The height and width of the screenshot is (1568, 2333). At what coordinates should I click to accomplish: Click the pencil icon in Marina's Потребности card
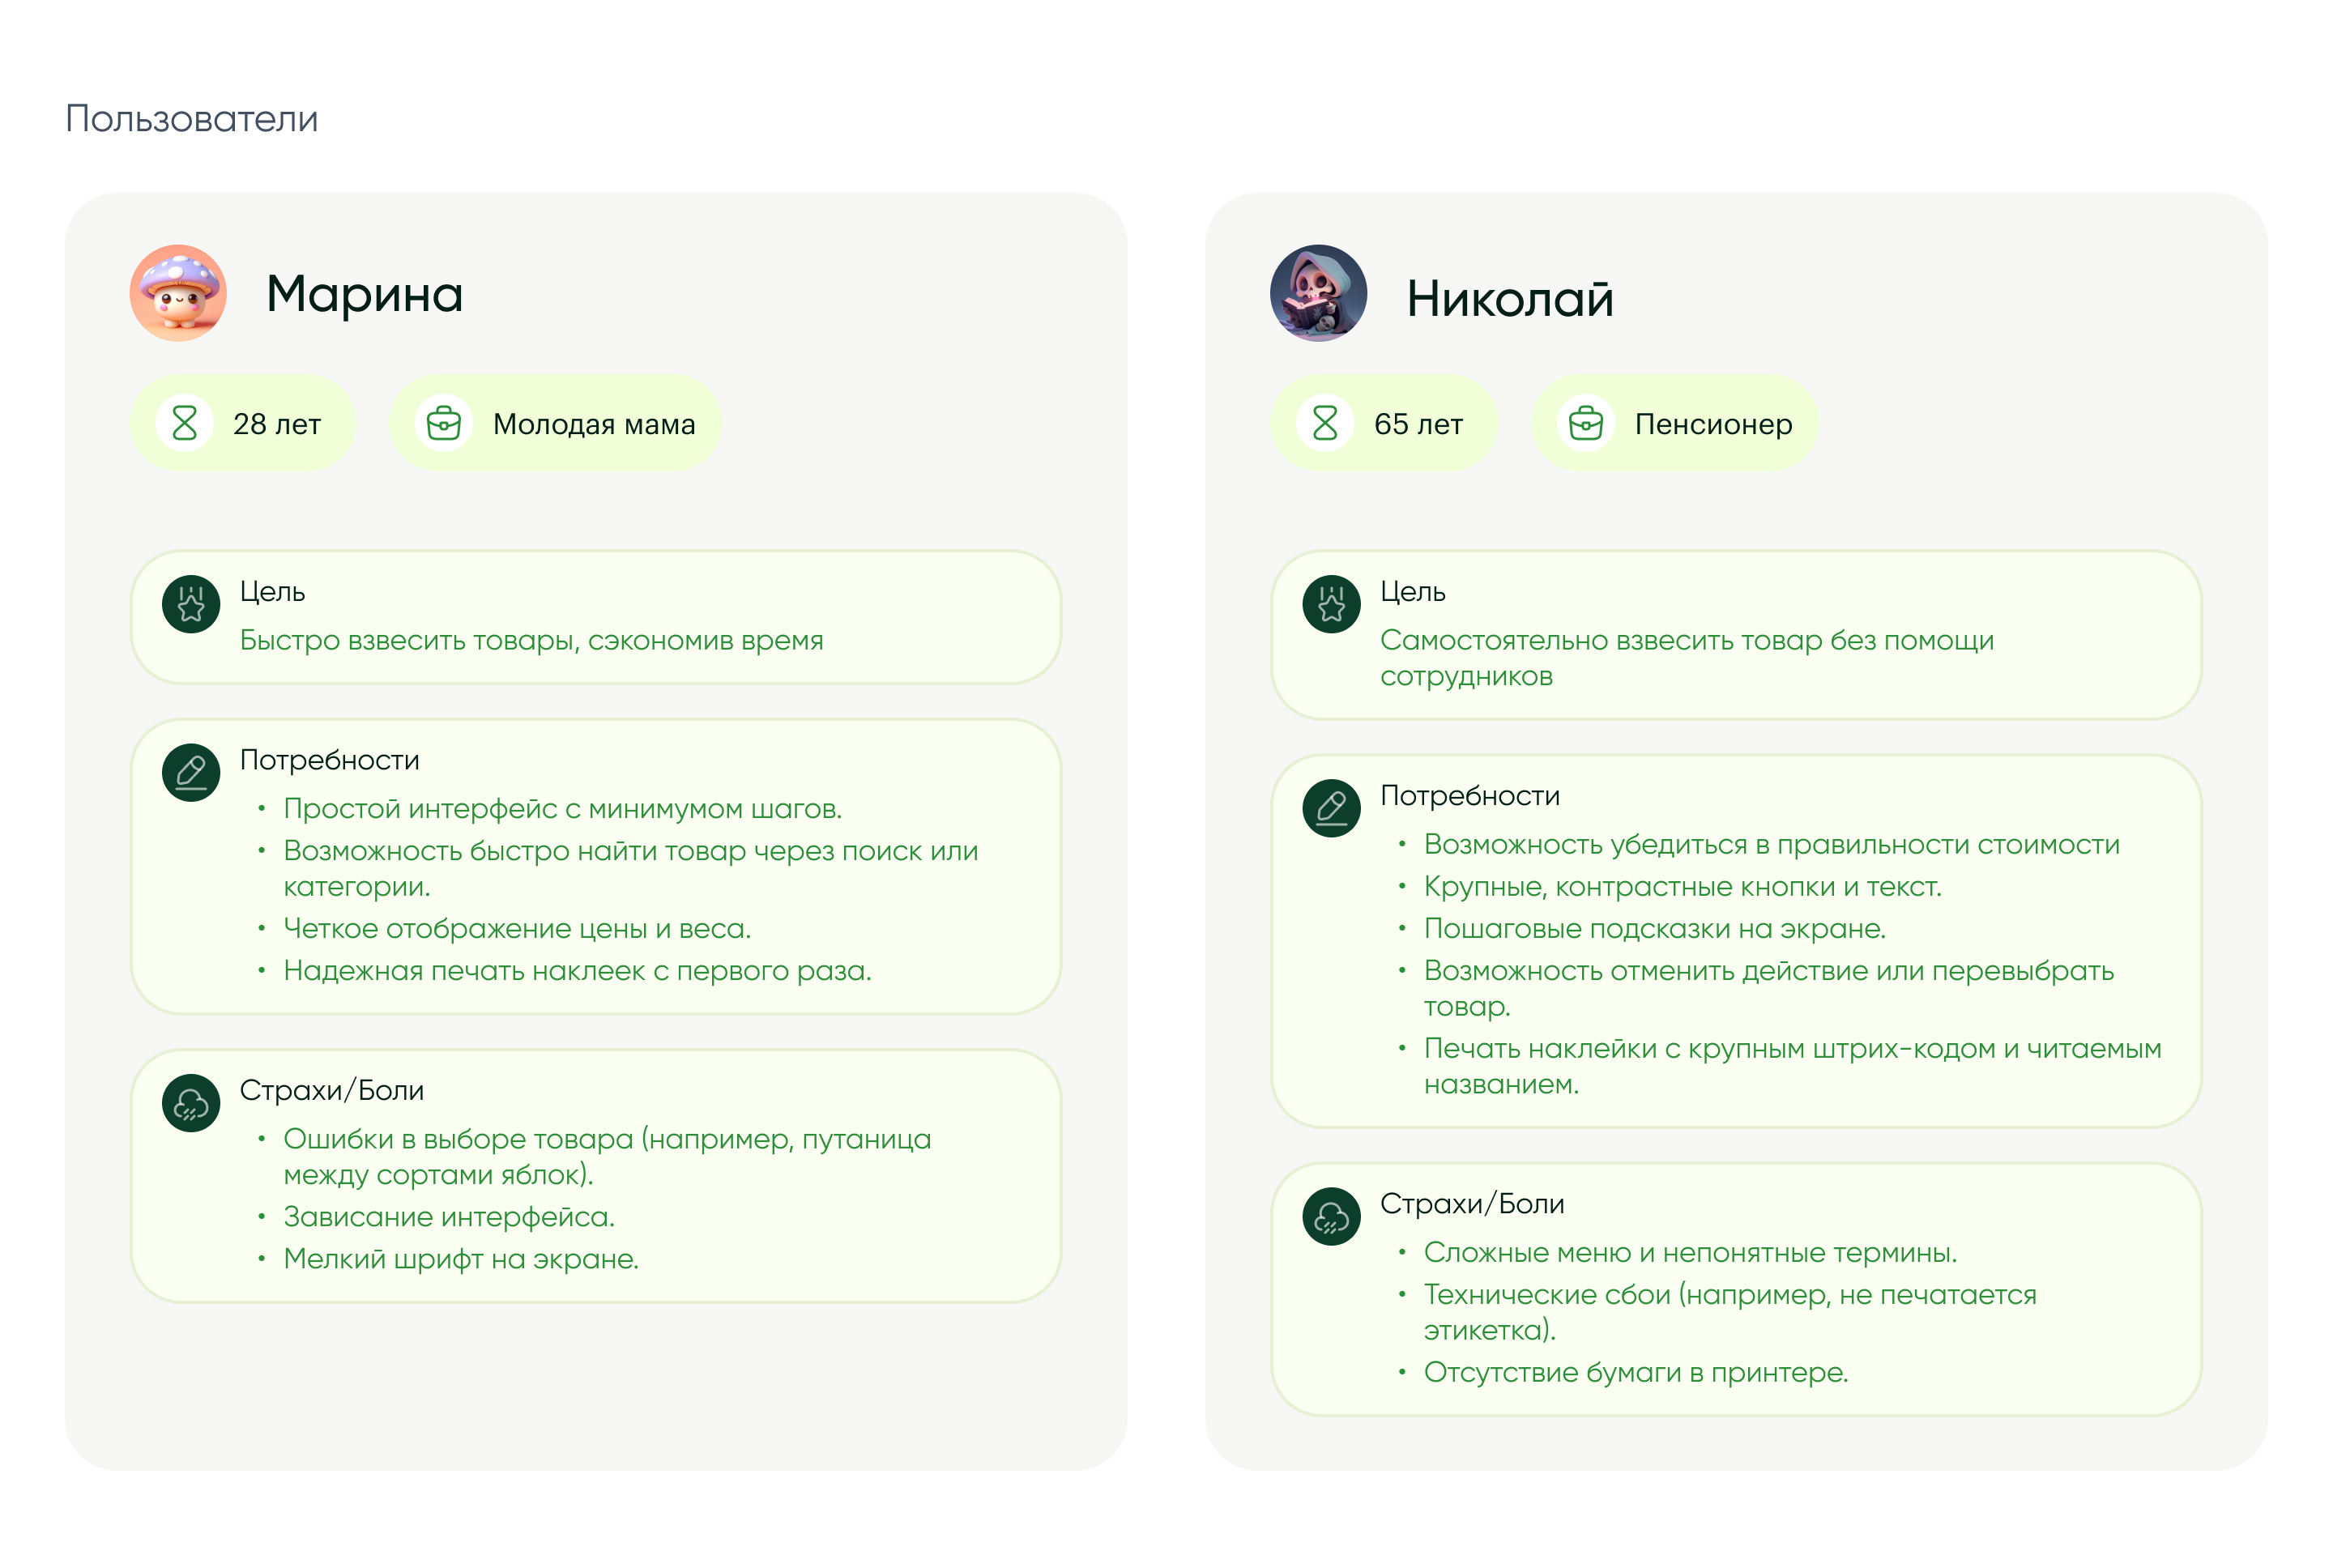(x=191, y=772)
